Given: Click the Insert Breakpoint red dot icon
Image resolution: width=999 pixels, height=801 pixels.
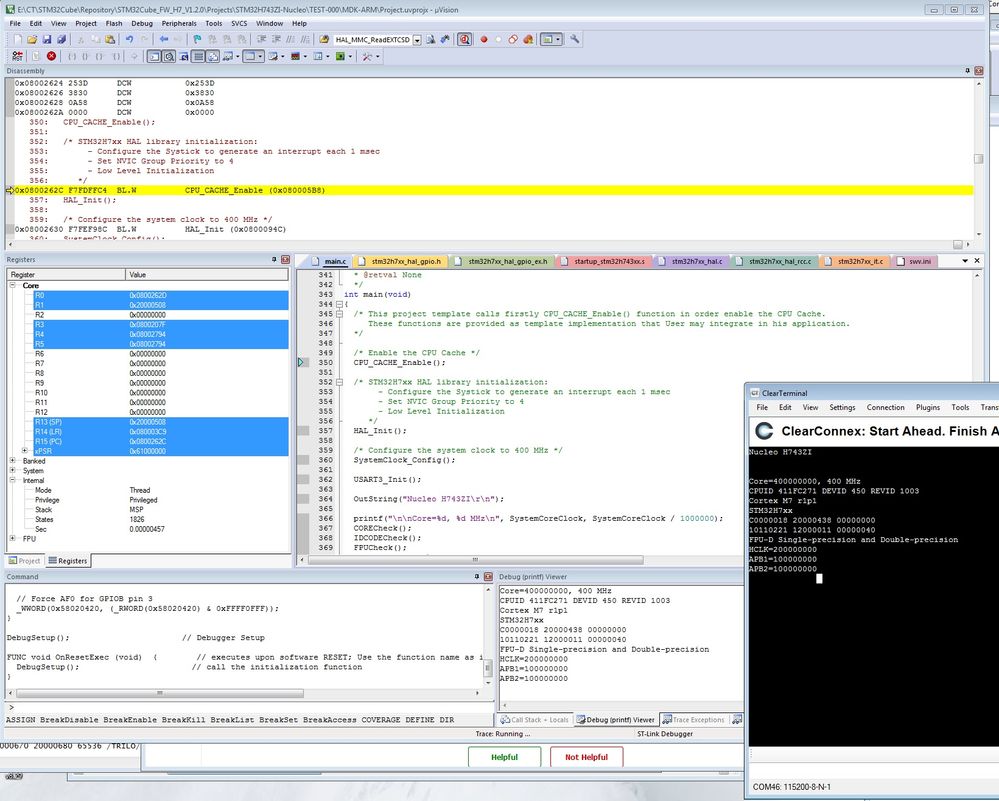Looking at the screenshot, I should 484,40.
